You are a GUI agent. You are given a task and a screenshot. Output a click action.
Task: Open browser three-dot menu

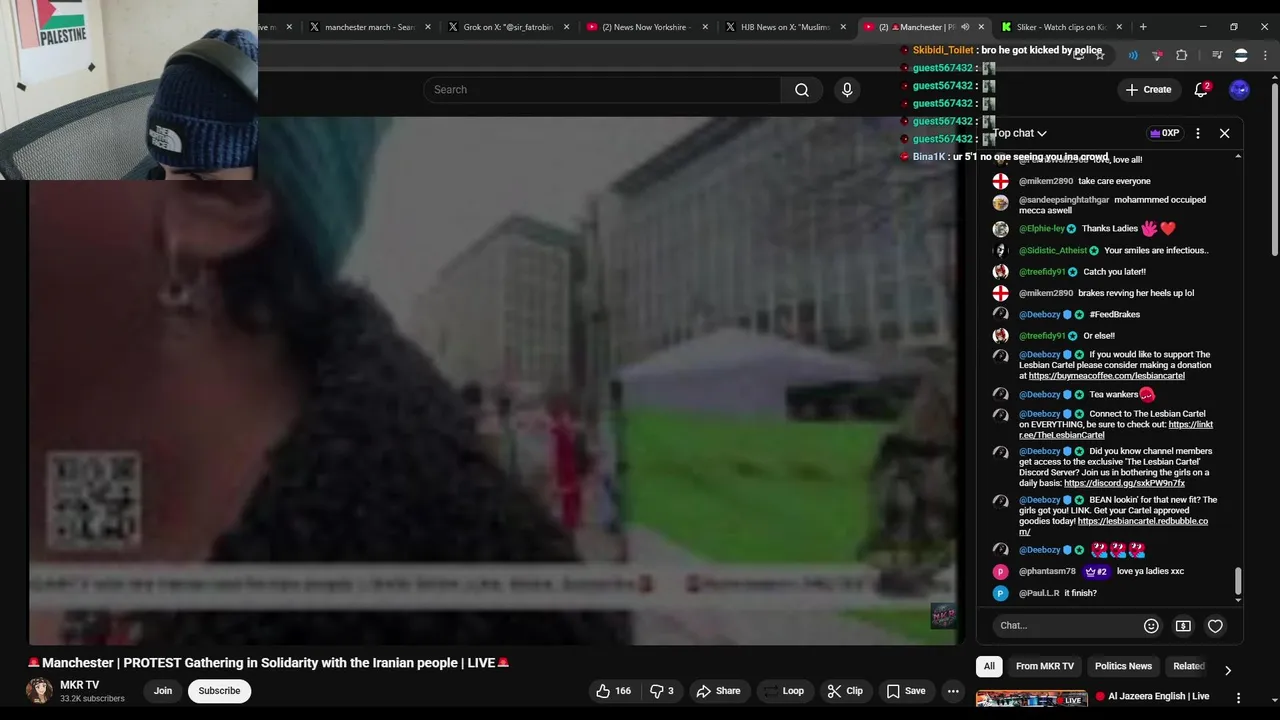(x=1265, y=56)
